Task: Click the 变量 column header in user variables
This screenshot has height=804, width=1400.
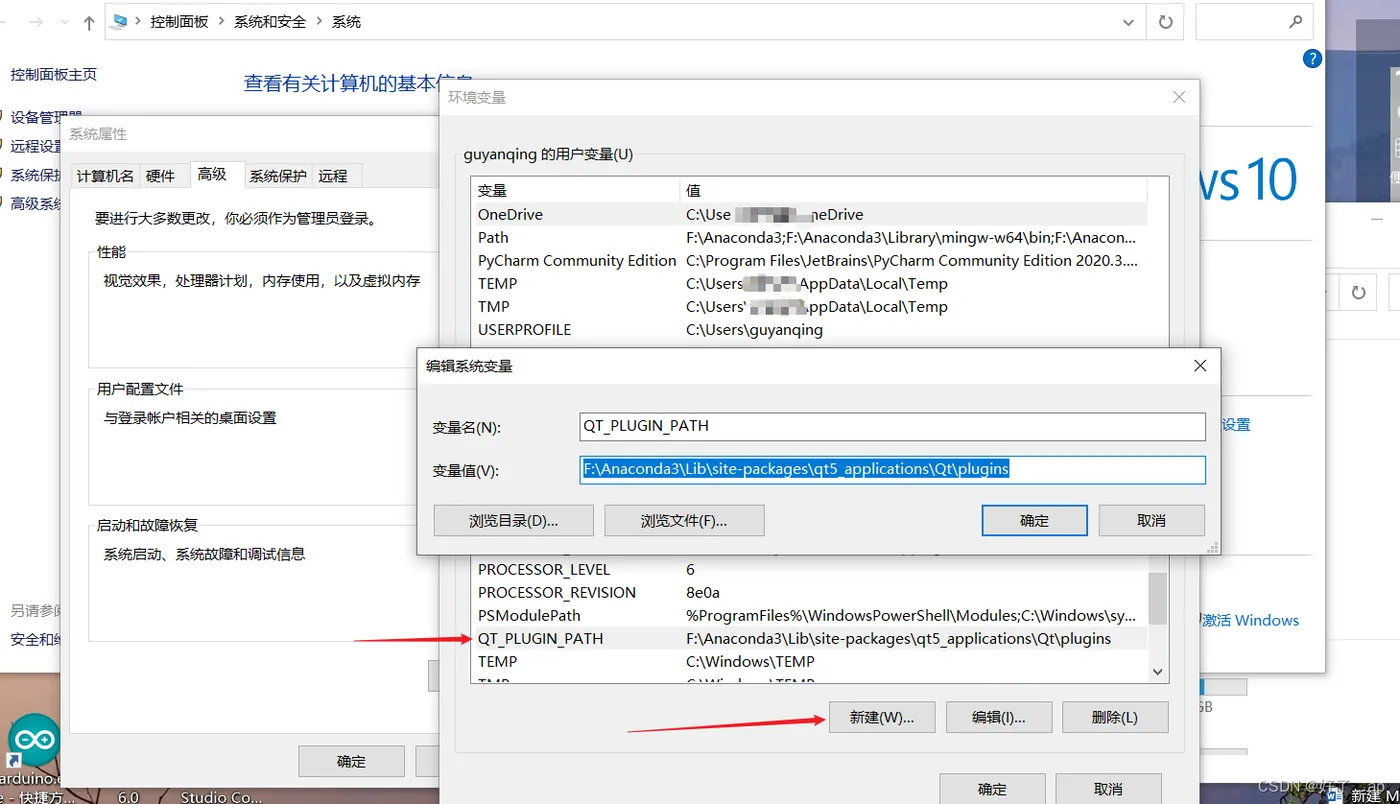Action: (x=575, y=190)
